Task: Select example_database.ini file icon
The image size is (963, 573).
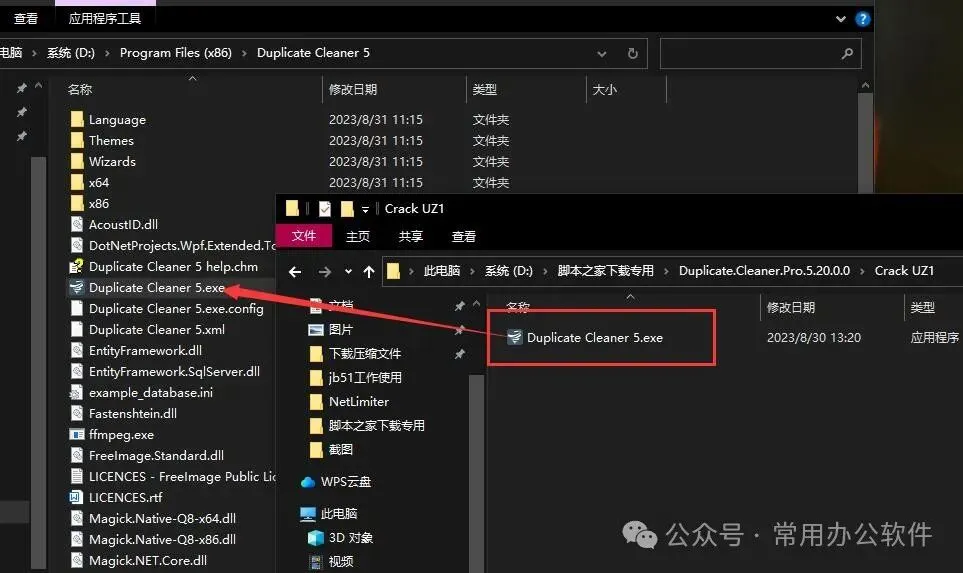Action: (77, 392)
